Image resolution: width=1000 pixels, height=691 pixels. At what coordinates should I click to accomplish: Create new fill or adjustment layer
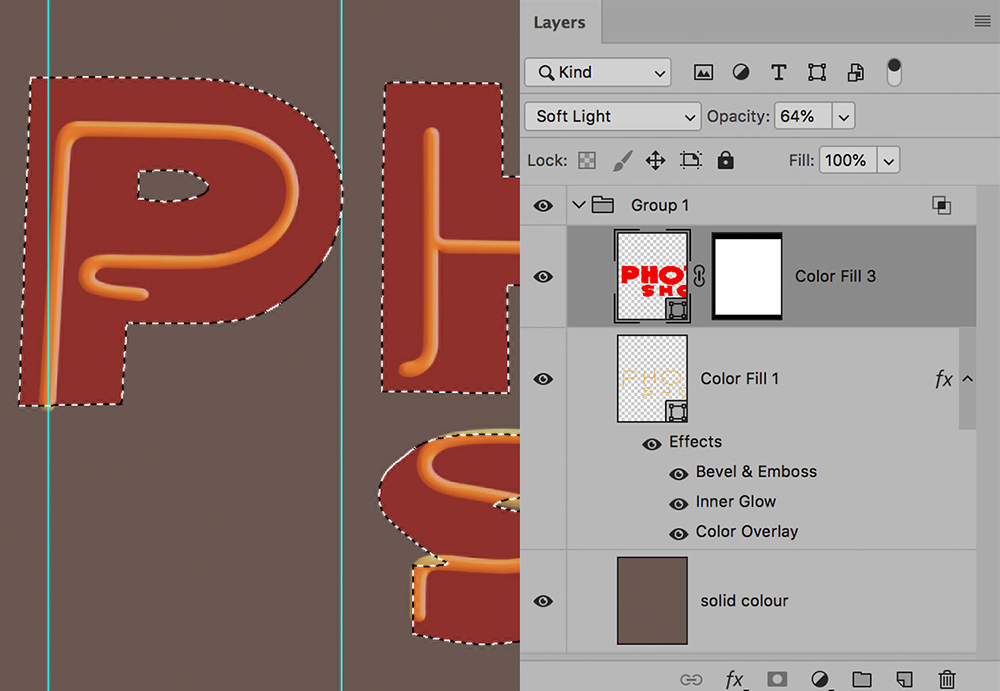(820, 679)
